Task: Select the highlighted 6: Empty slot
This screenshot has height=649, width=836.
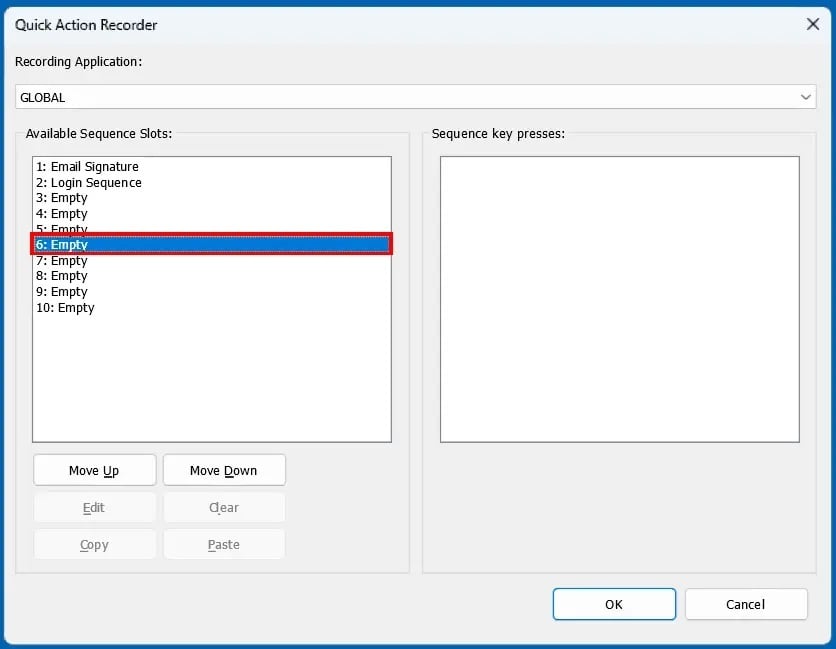Action: pos(212,244)
